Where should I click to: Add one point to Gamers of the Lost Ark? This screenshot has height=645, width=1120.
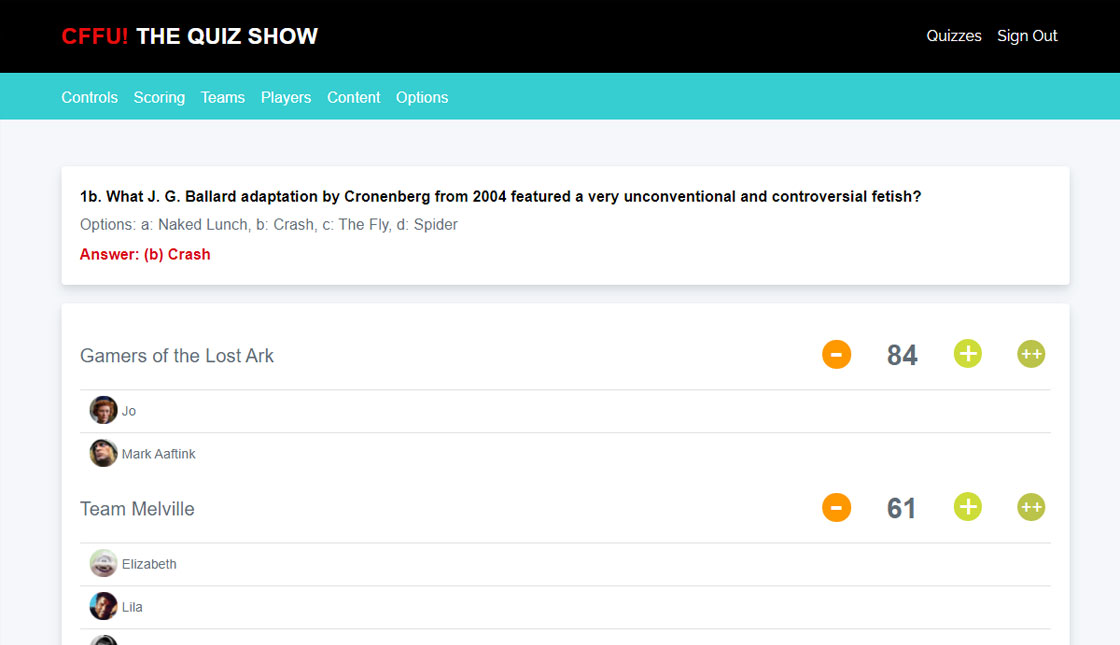click(x=967, y=354)
